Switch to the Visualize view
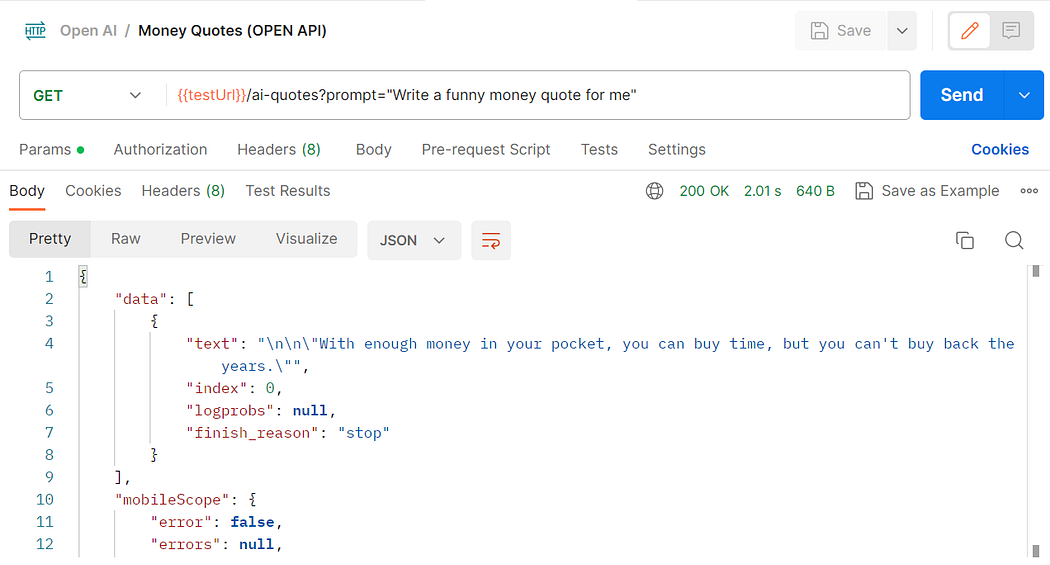 click(x=307, y=239)
